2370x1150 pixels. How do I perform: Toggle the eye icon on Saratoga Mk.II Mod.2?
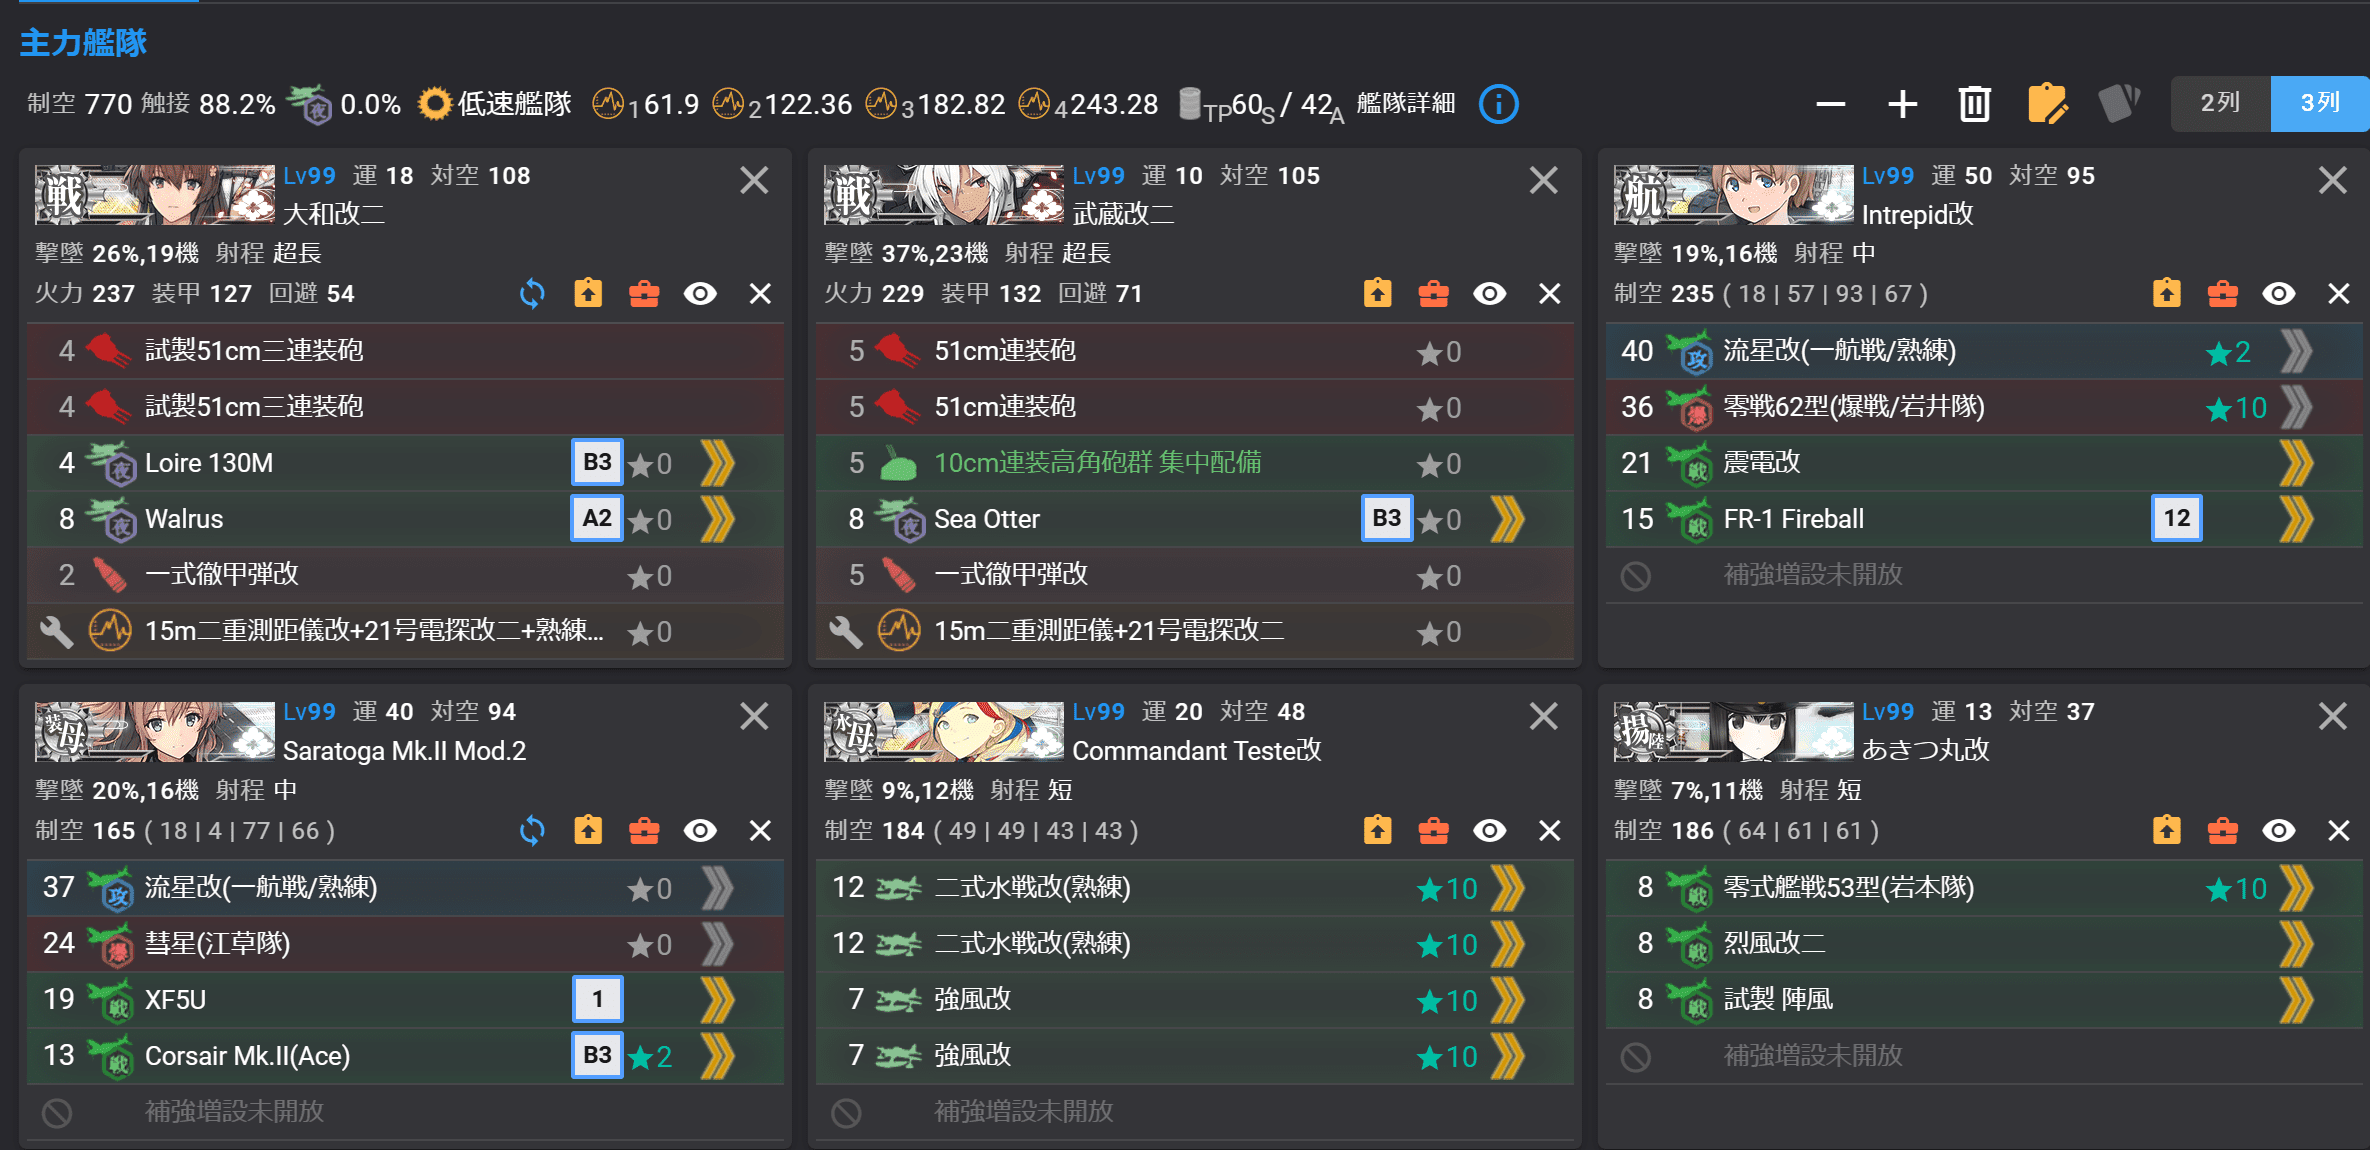(701, 830)
